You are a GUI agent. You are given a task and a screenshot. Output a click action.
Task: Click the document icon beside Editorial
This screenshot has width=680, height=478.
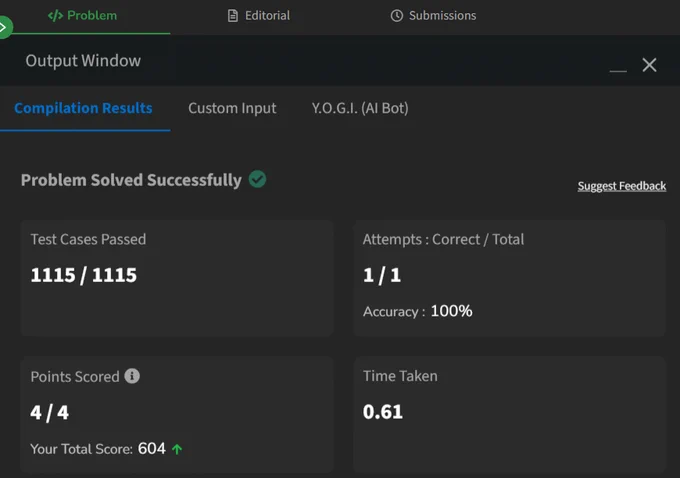click(233, 16)
